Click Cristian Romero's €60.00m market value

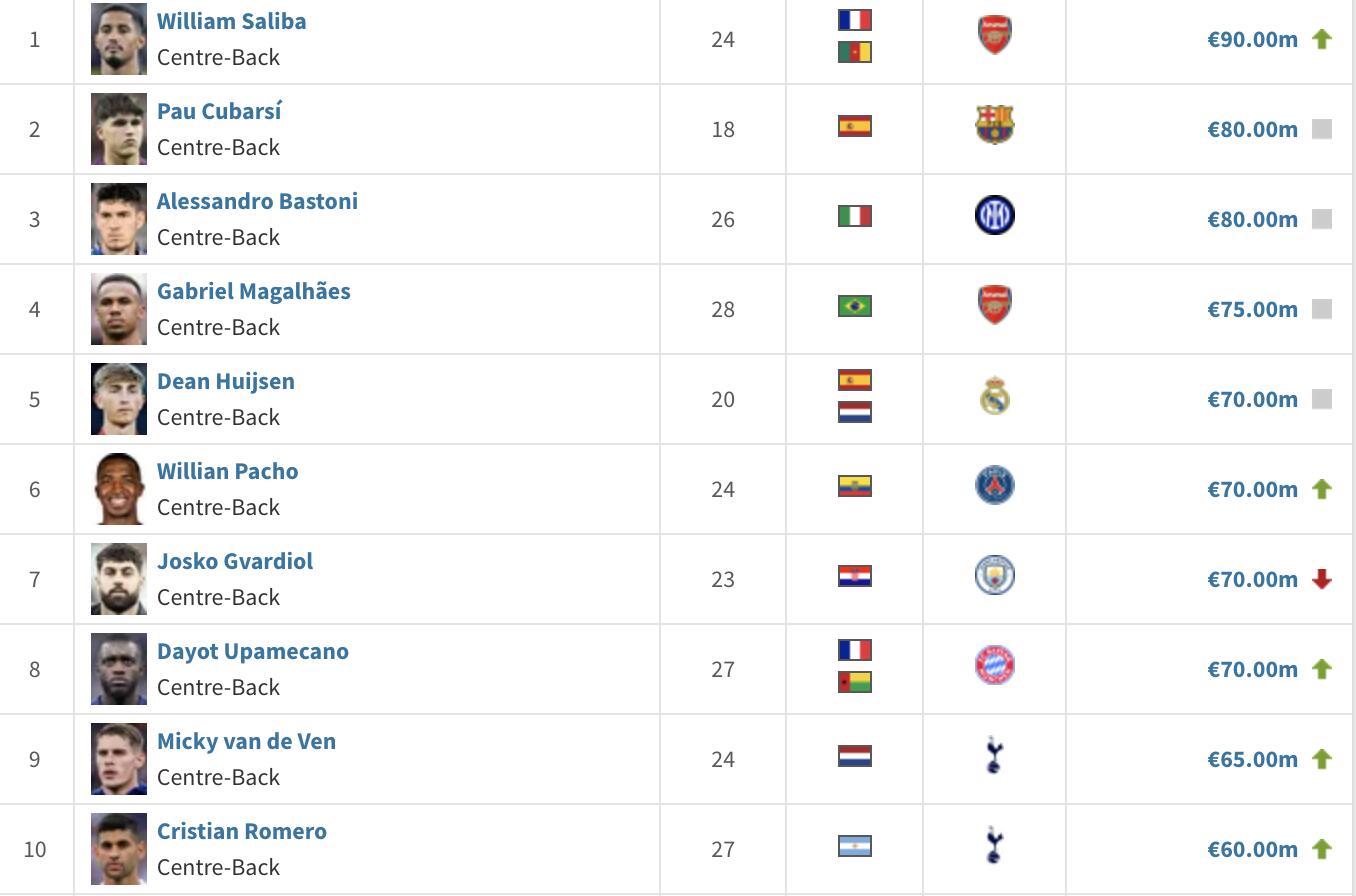(1252, 849)
